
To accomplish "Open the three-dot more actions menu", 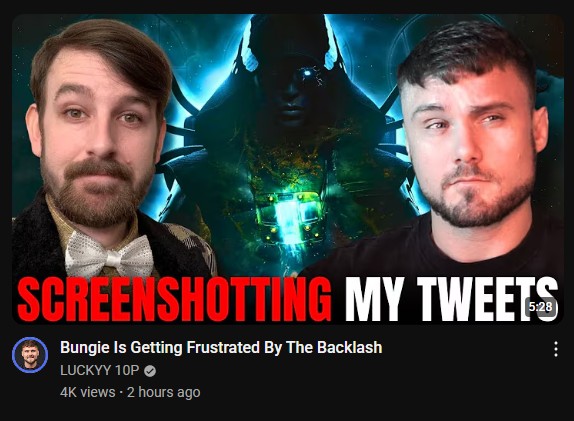I will tap(556, 349).
